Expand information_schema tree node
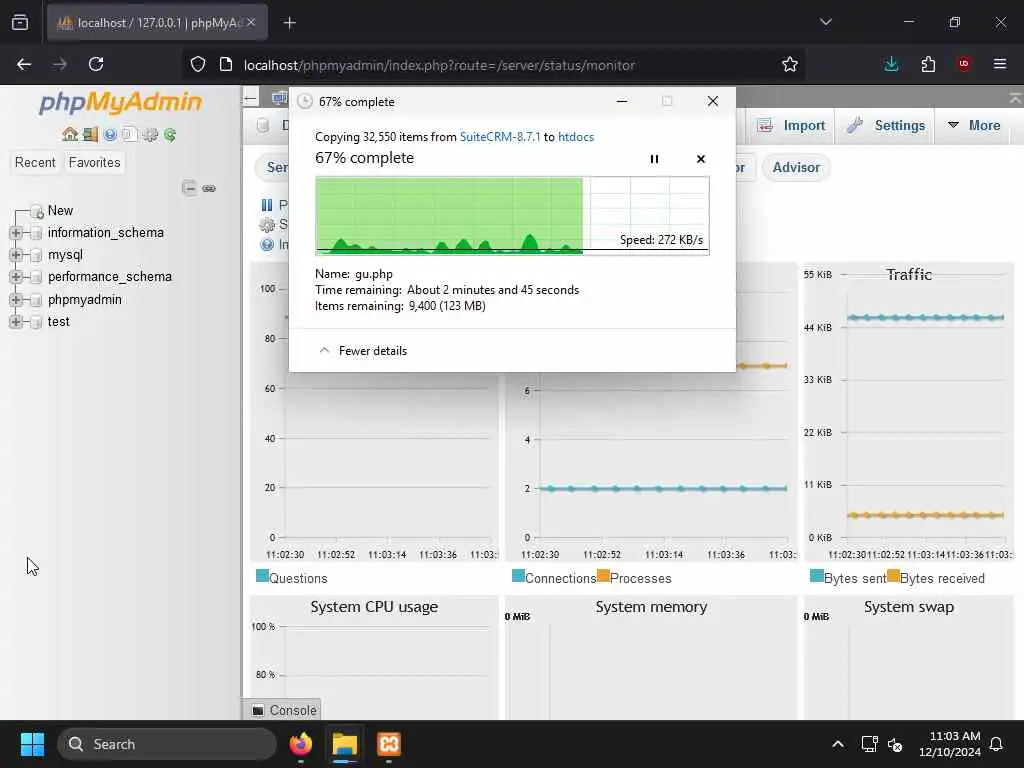 [16, 233]
